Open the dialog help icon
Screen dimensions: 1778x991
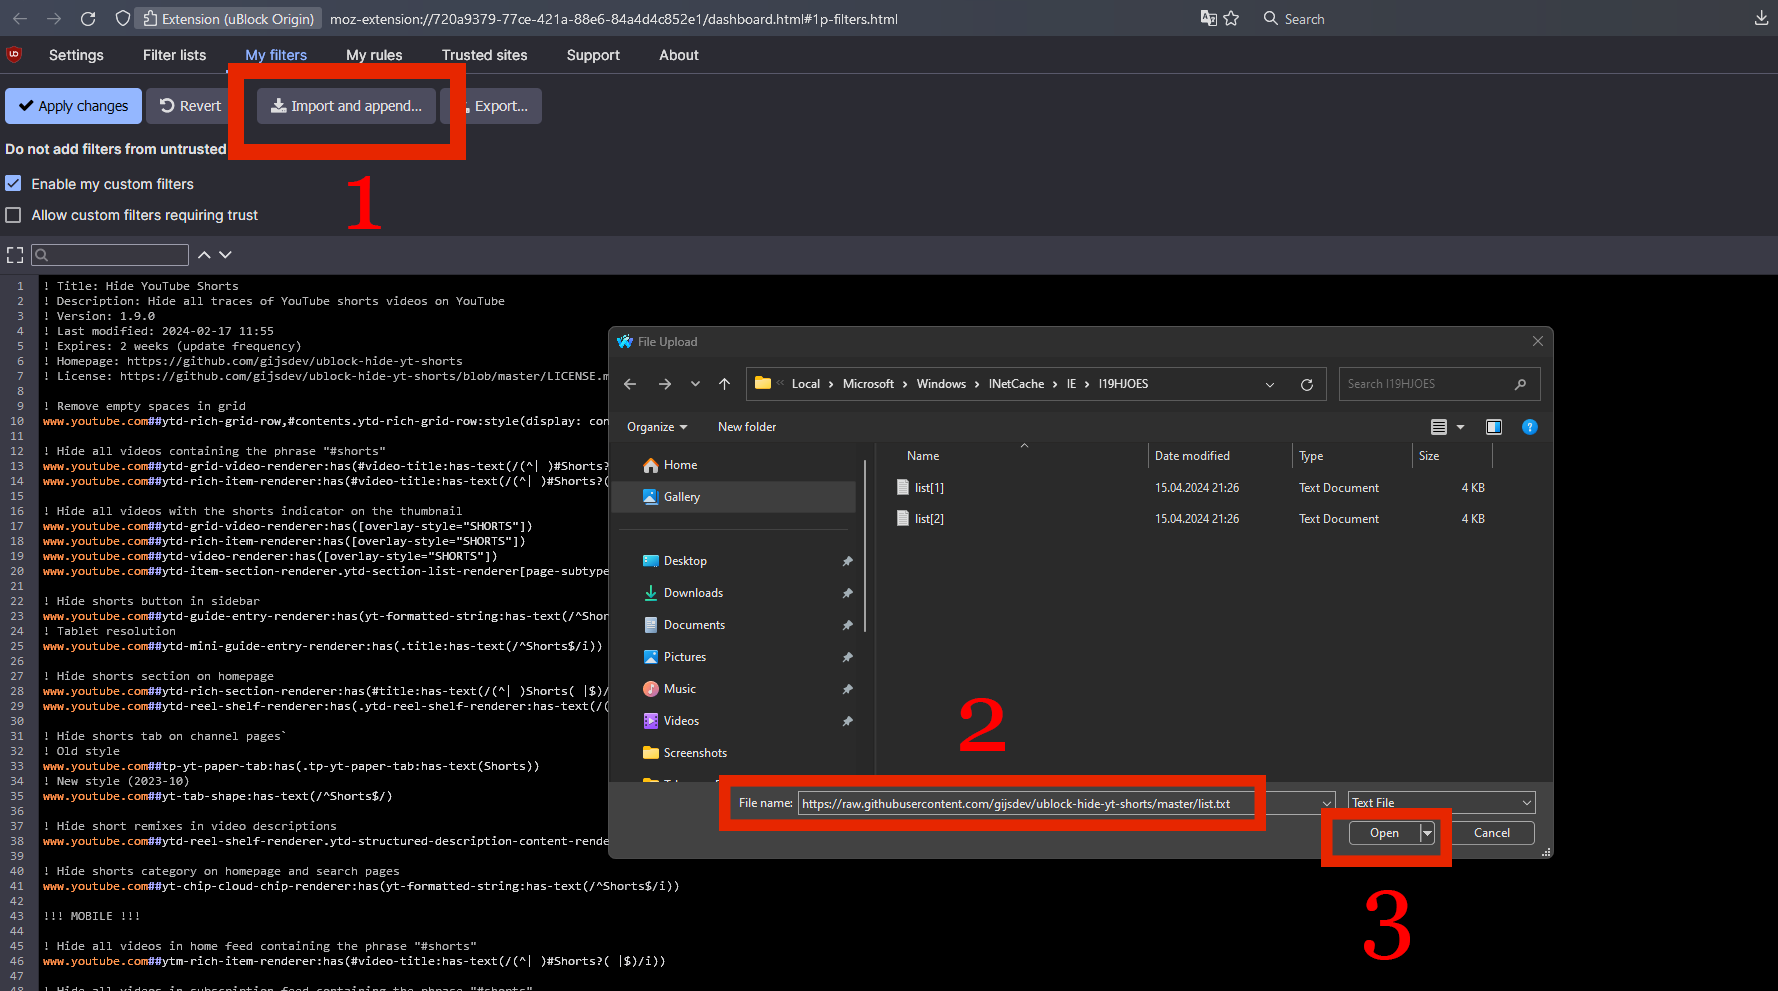coord(1529,427)
